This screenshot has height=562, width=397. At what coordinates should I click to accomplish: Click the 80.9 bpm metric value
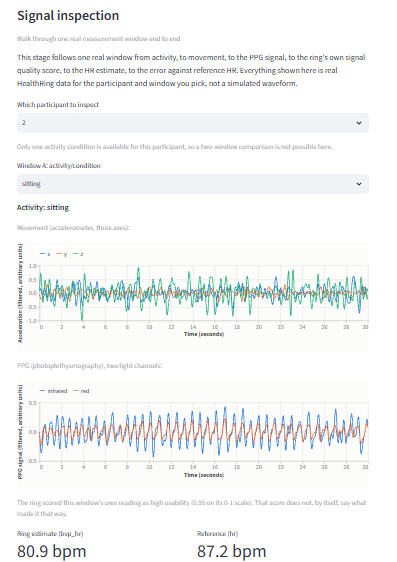(52, 551)
